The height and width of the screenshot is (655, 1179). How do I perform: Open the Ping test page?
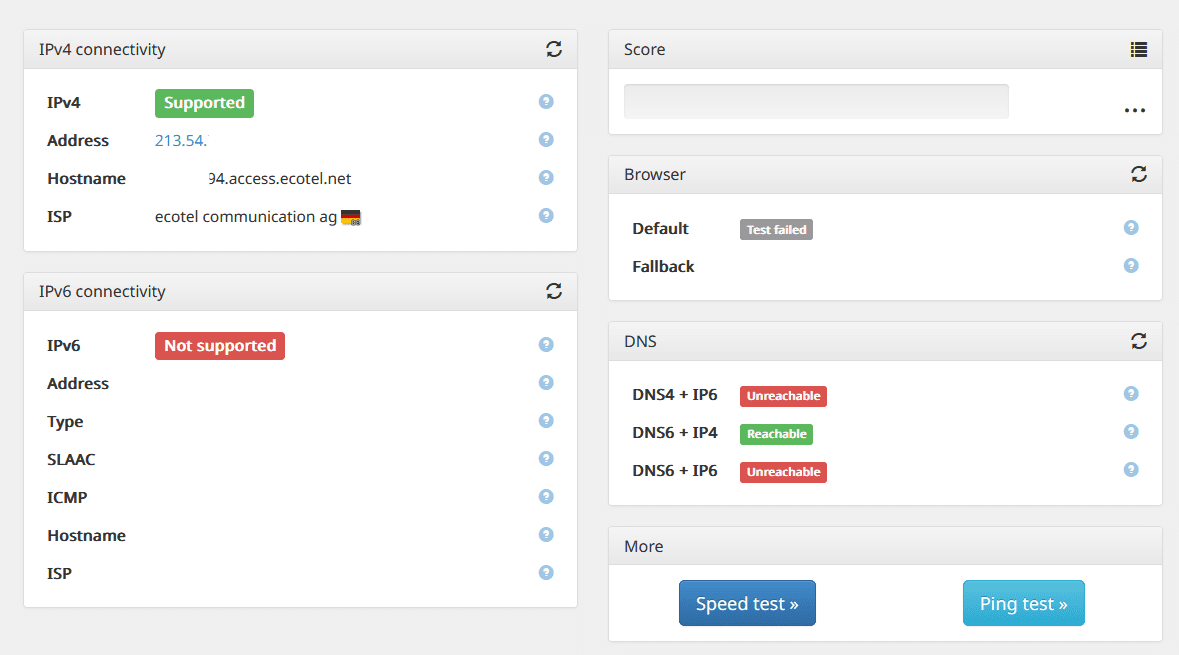pyautogui.click(x=1023, y=603)
